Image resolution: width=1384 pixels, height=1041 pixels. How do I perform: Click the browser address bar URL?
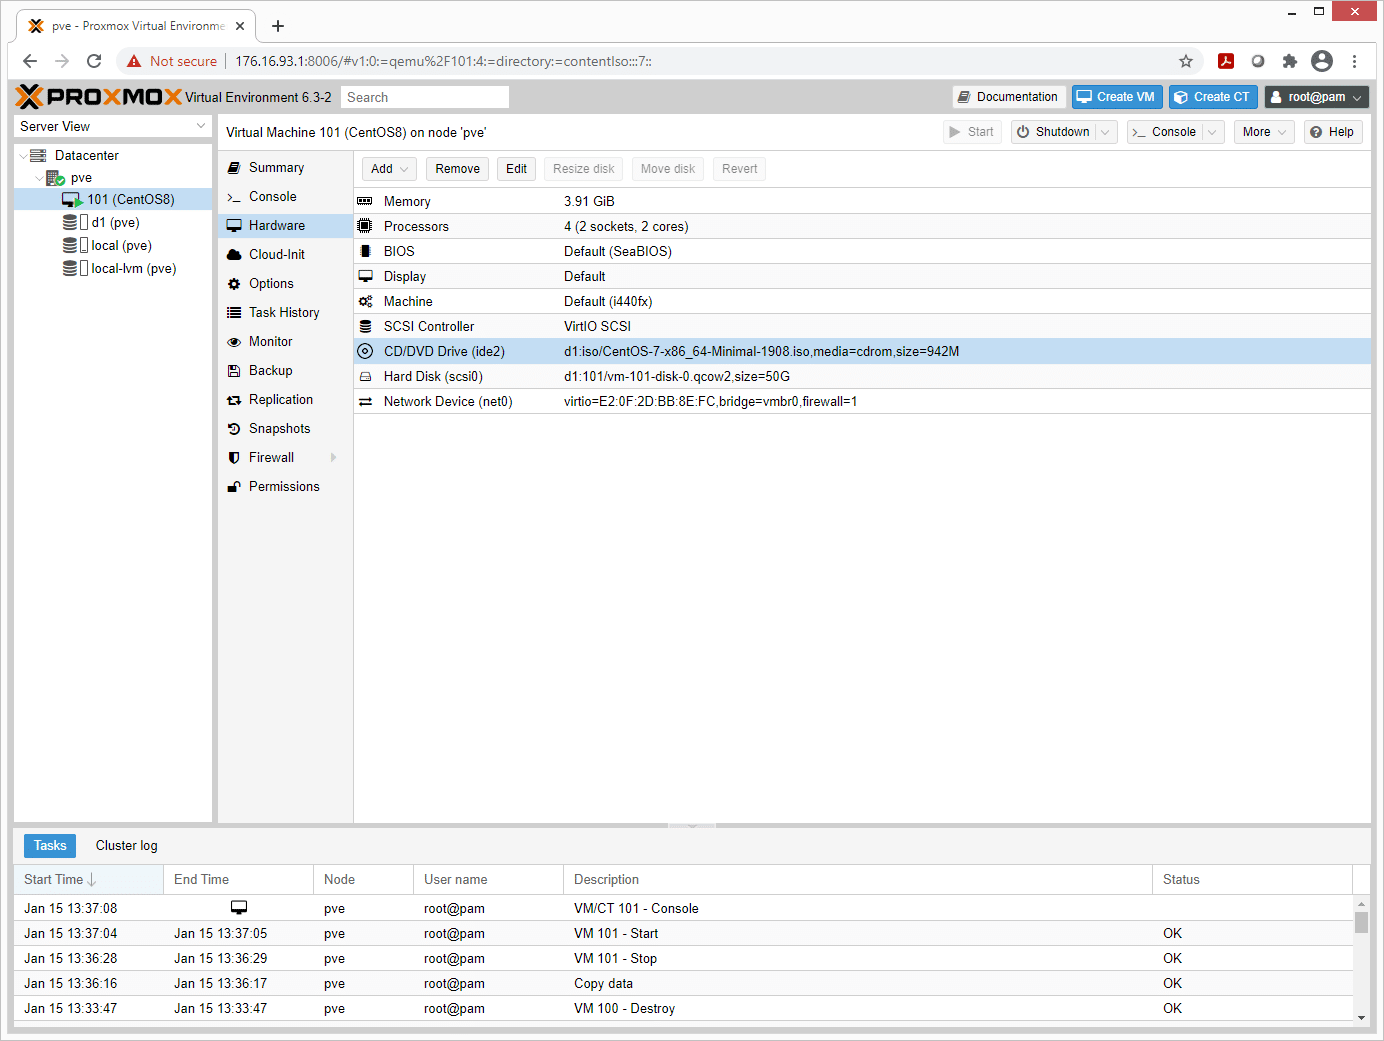click(443, 61)
